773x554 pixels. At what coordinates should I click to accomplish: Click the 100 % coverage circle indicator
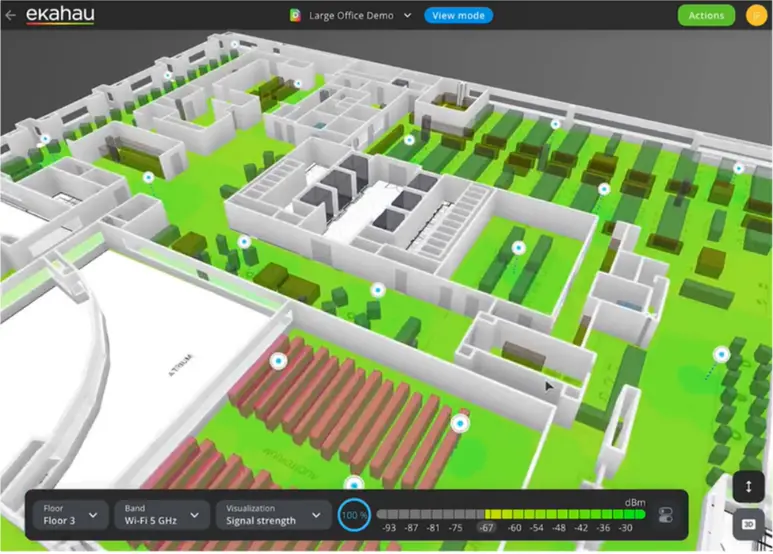click(354, 515)
